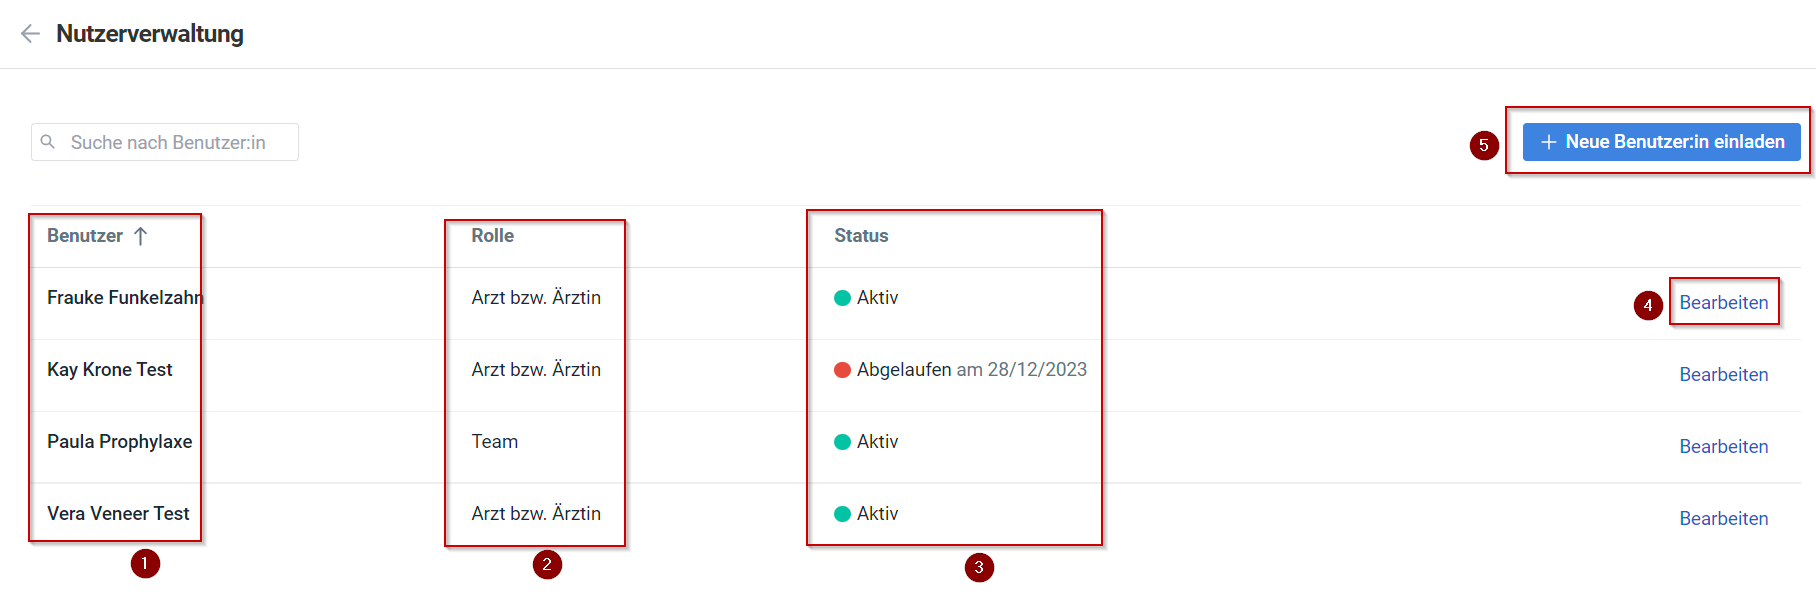The width and height of the screenshot is (1816, 605).
Task: Click the Rolle column header
Action: pos(493,236)
